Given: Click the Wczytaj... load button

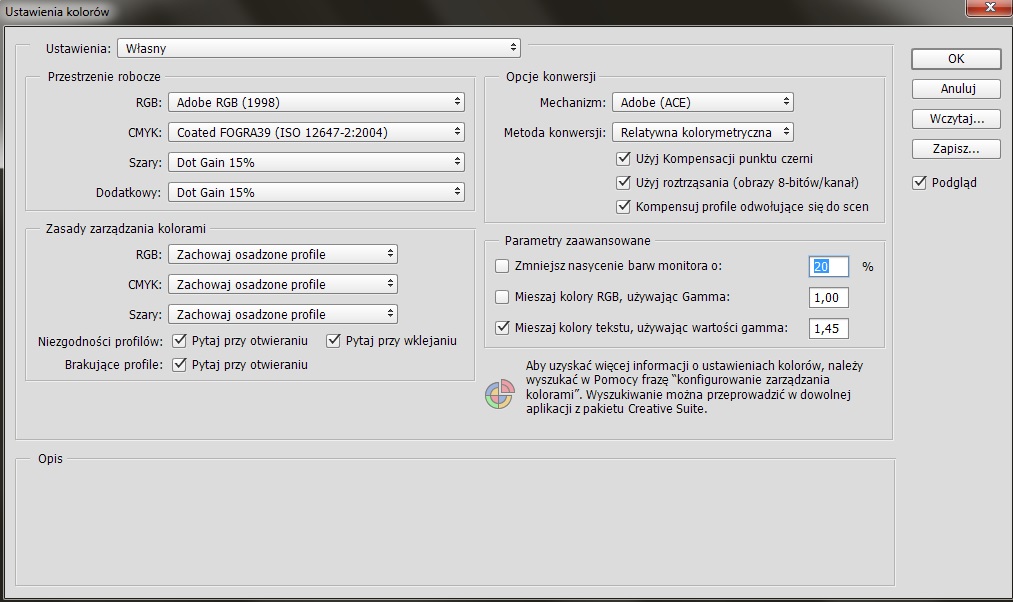Looking at the screenshot, I should pyautogui.click(x=957, y=119).
